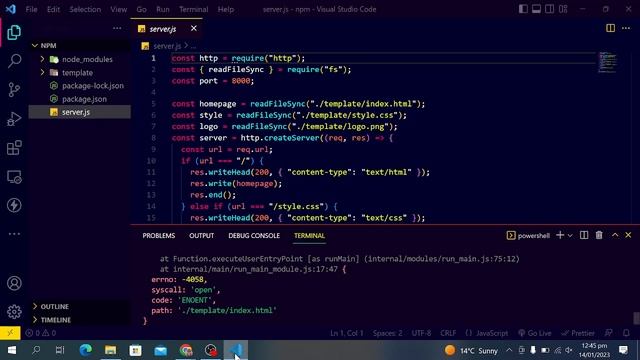Create a new terminal with plus icon
Image resolution: width=640 pixels, height=360 pixels.
click(560, 235)
